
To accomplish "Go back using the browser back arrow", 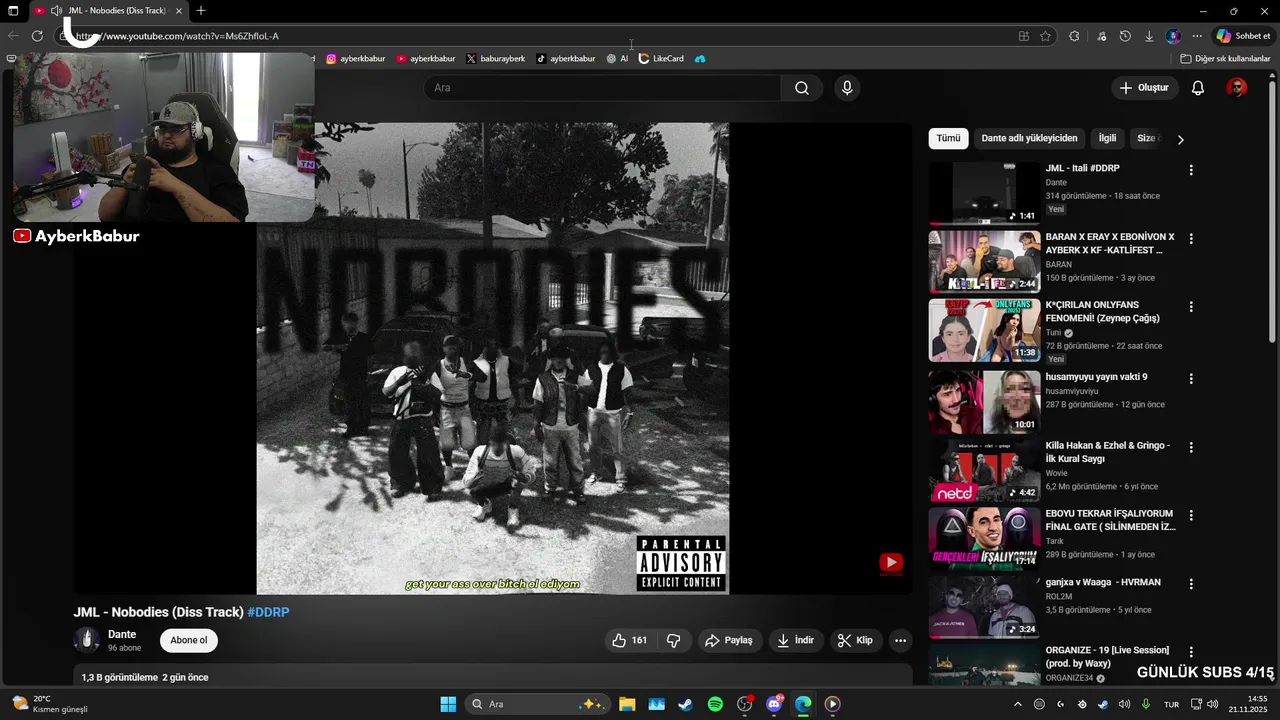I will click(13, 36).
